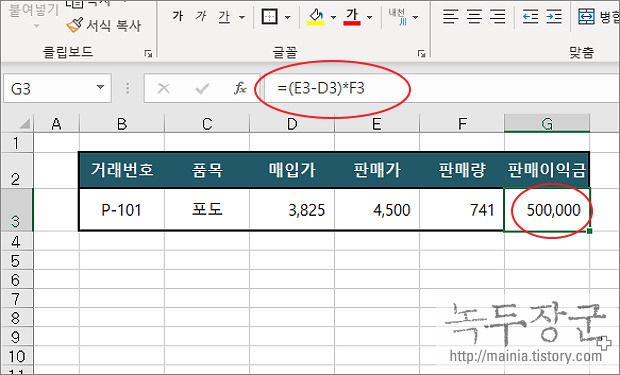The image size is (620, 375).
Task: Toggle bold formatting with the 가 button
Action: (178, 17)
